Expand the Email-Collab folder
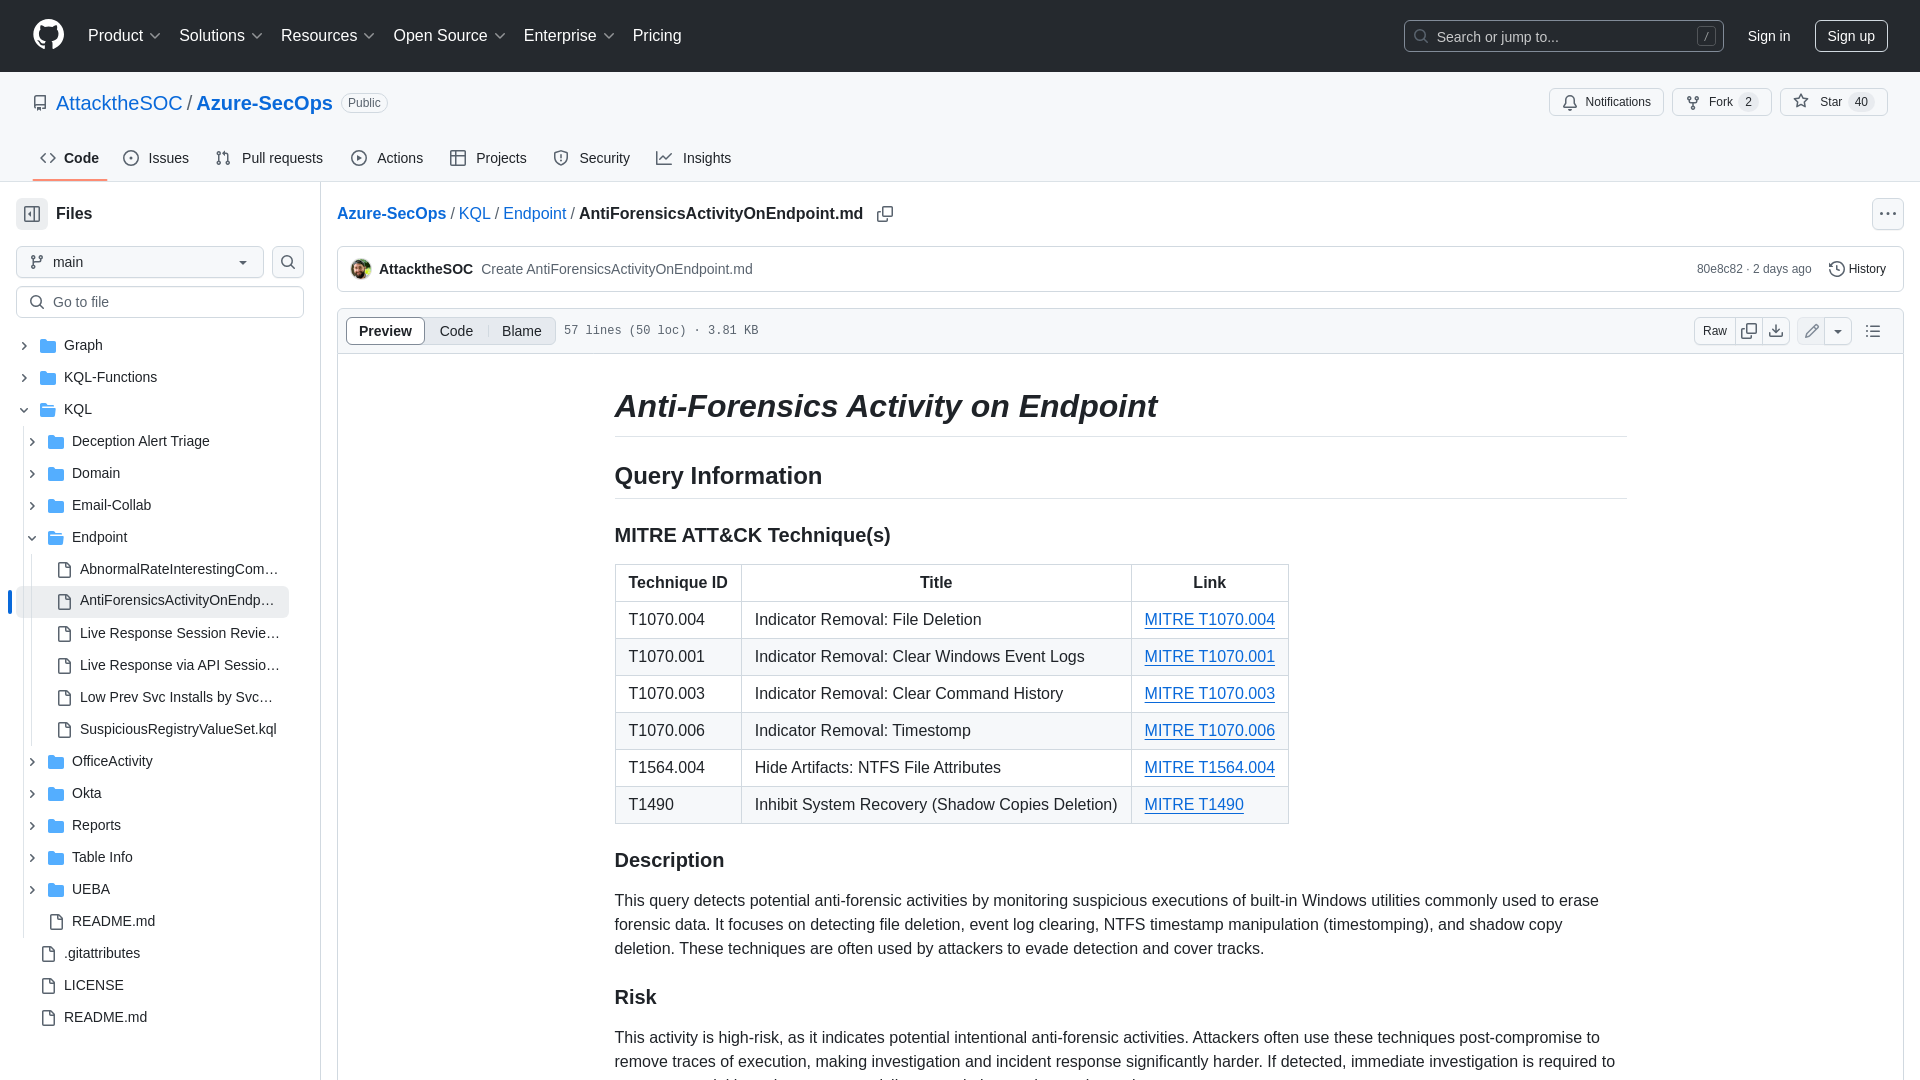The image size is (1920, 1080). [x=32, y=506]
